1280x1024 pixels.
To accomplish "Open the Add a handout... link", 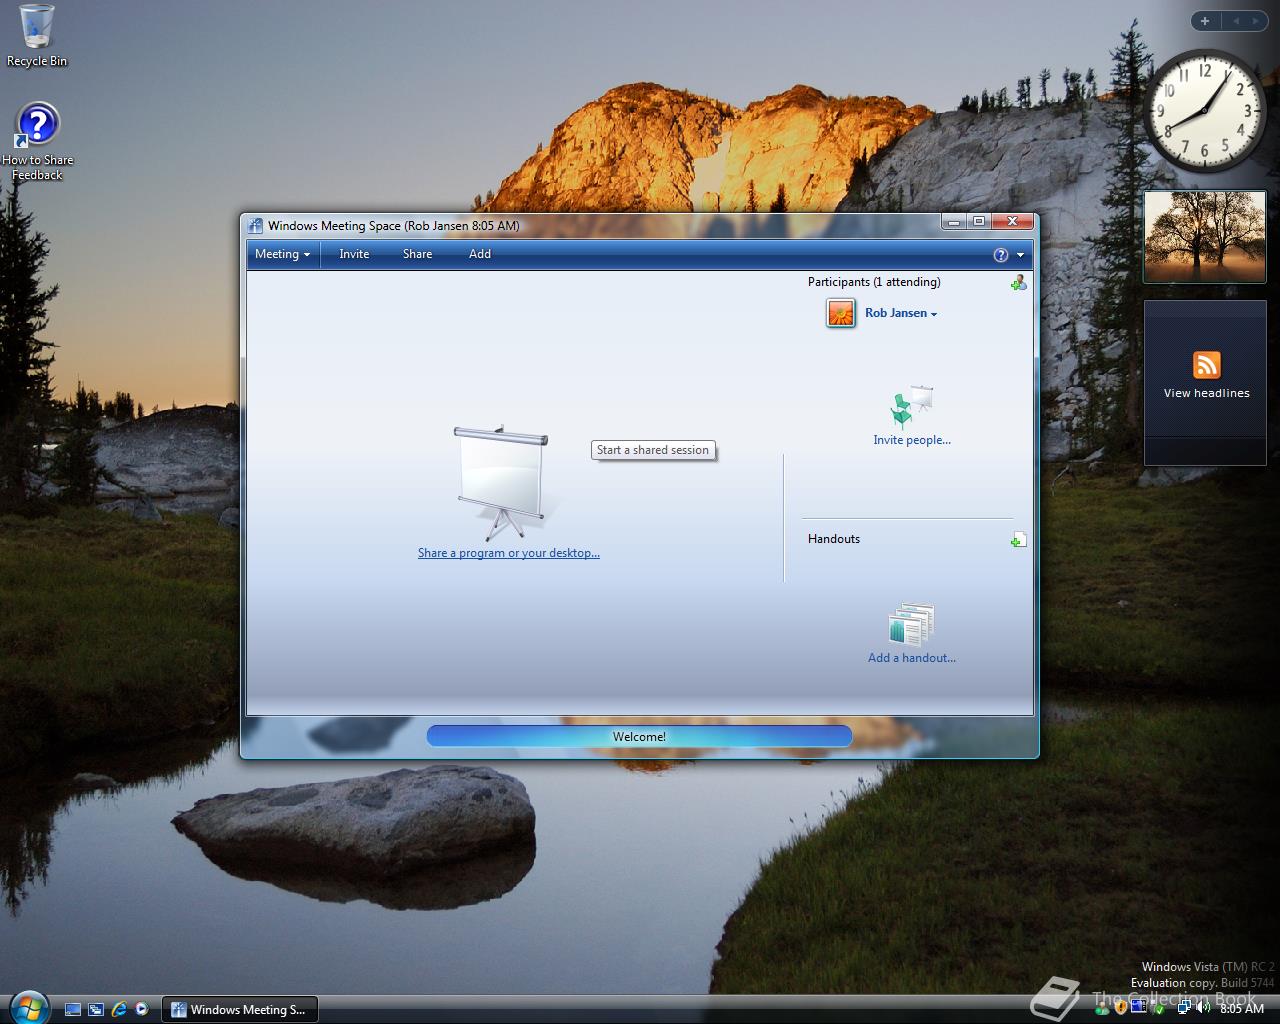I will click(912, 658).
